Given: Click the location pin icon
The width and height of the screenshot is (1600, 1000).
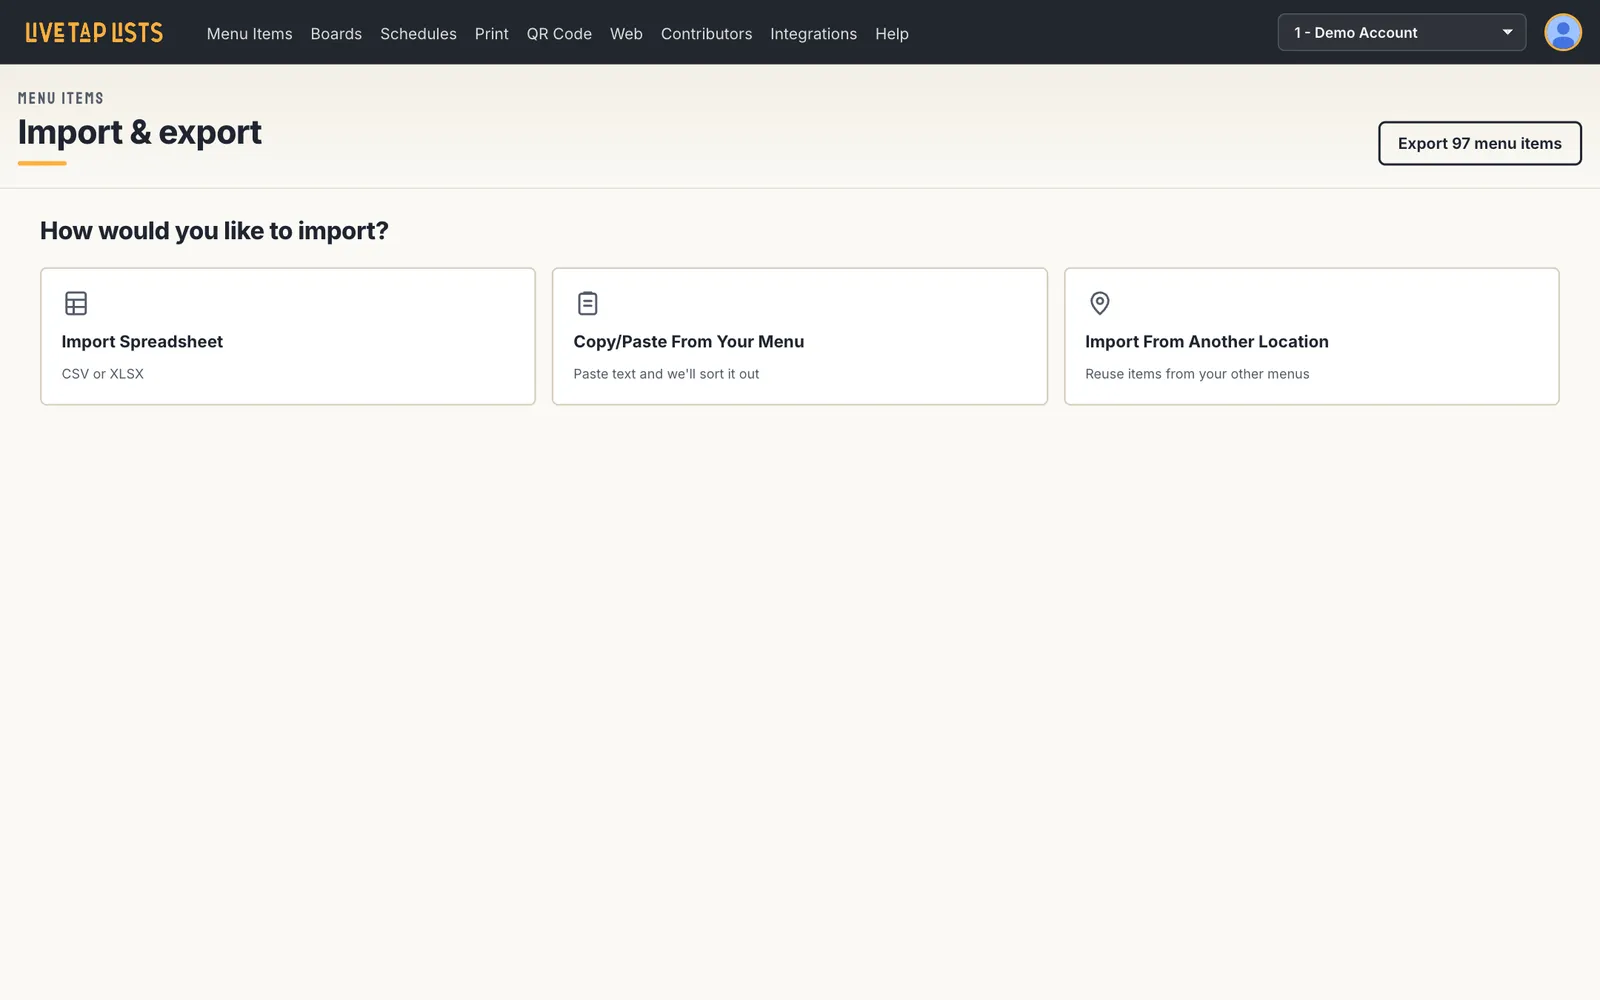Looking at the screenshot, I should [1100, 303].
